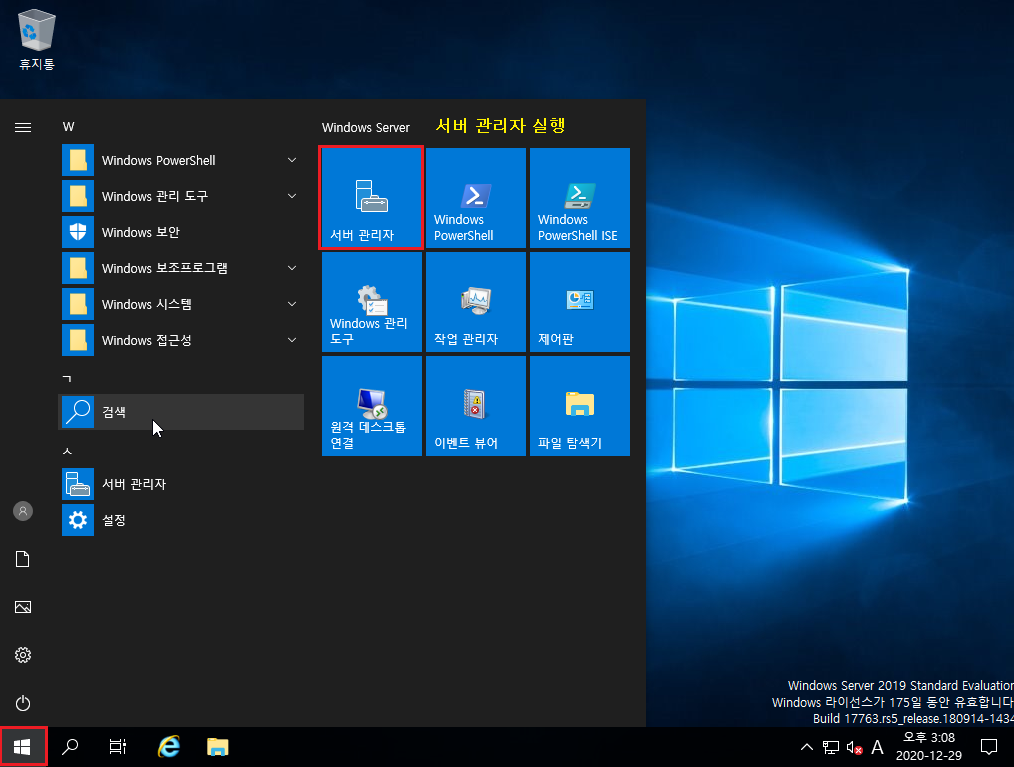Open the Action Center notification icon

989,748
